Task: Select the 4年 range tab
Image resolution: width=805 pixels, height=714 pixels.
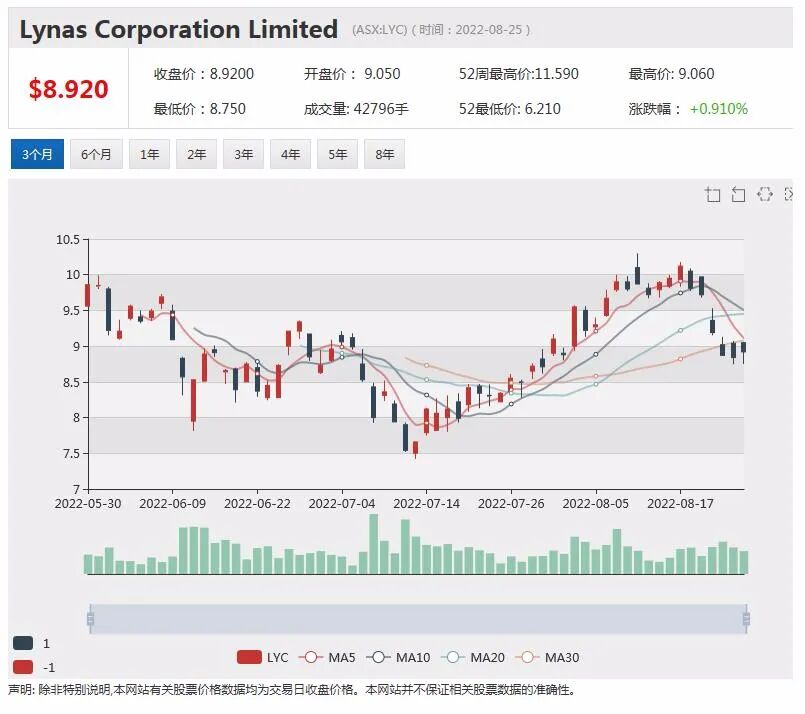Action: [291, 154]
